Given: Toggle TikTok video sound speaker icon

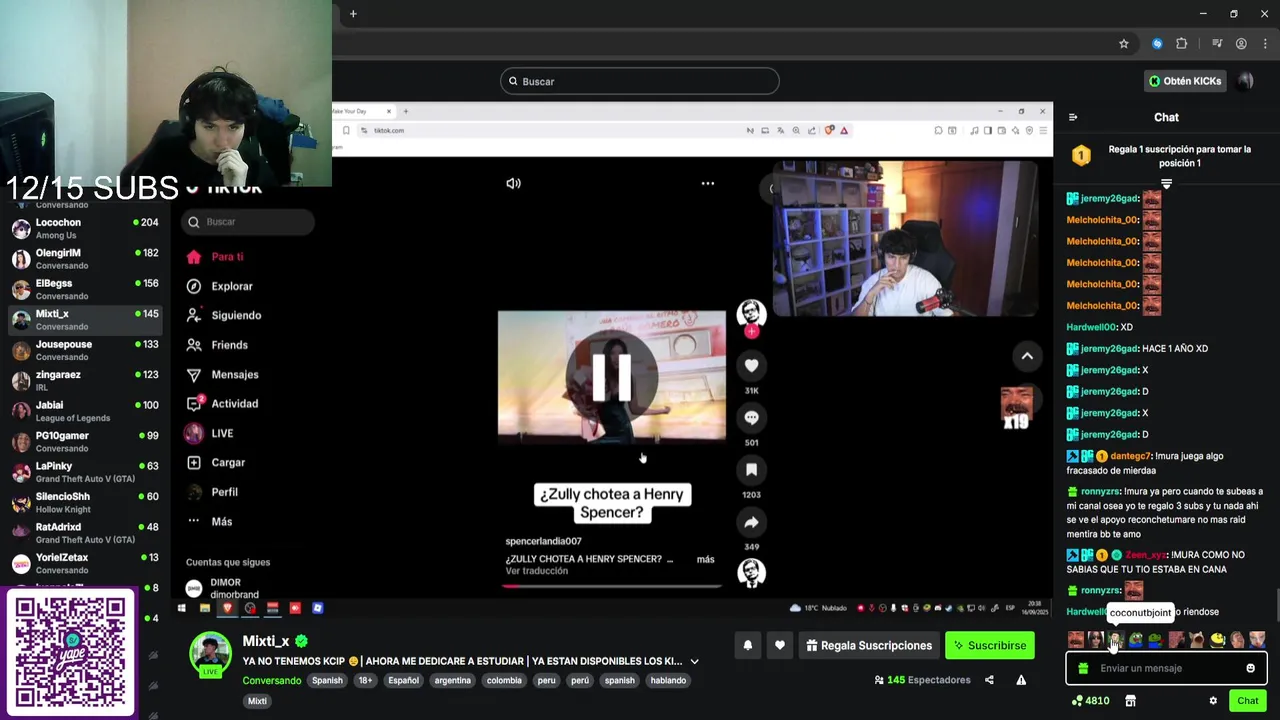Looking at the screenshot, I should tap(513, 183).
